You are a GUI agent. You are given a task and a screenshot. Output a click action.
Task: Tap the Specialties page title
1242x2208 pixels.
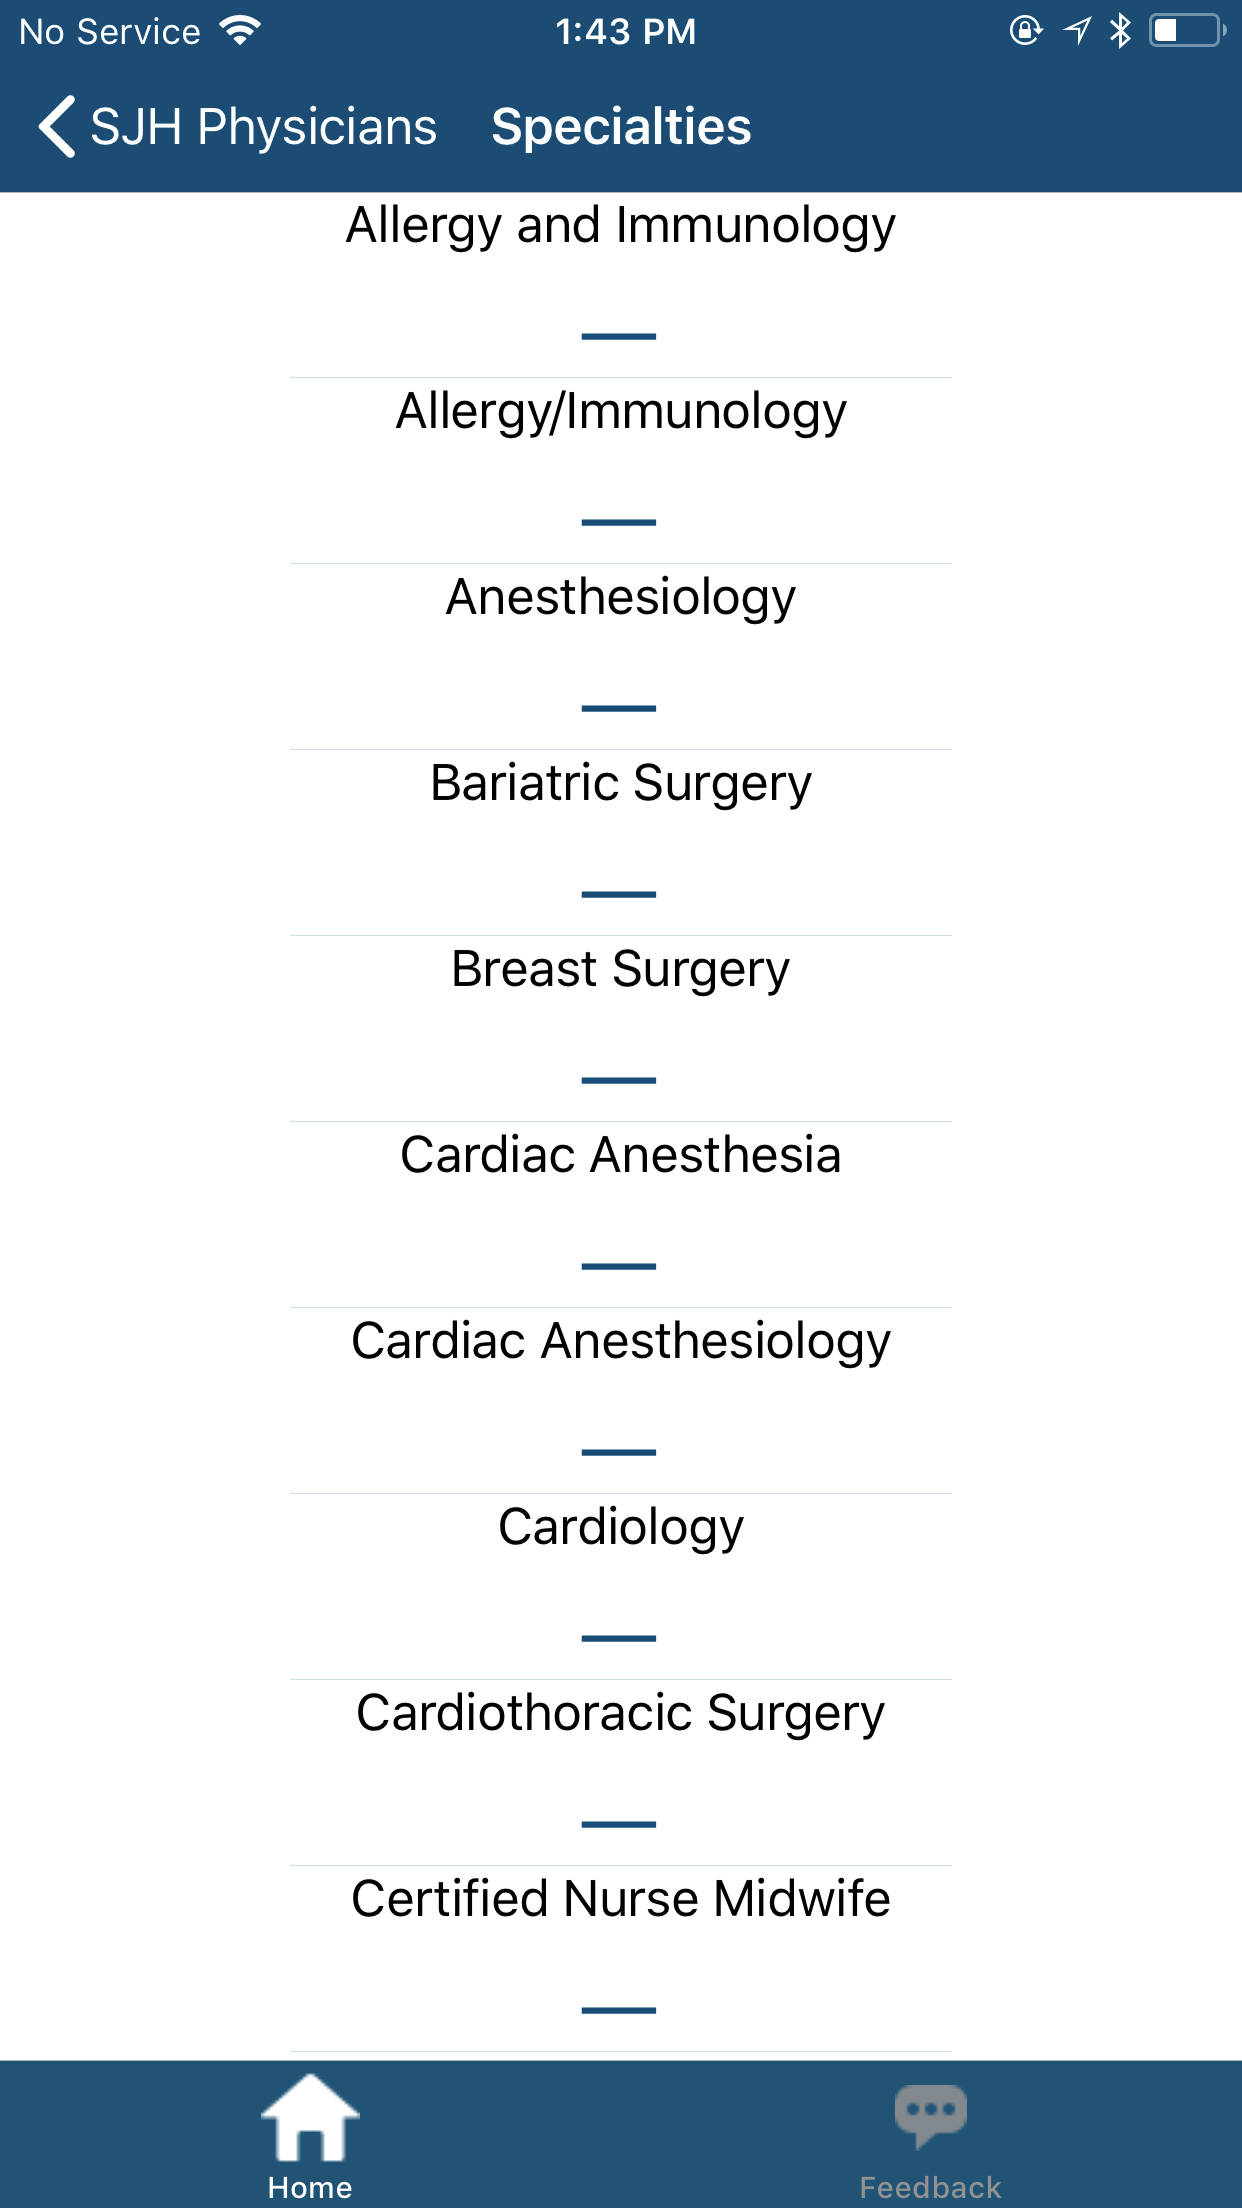(621, 127)
